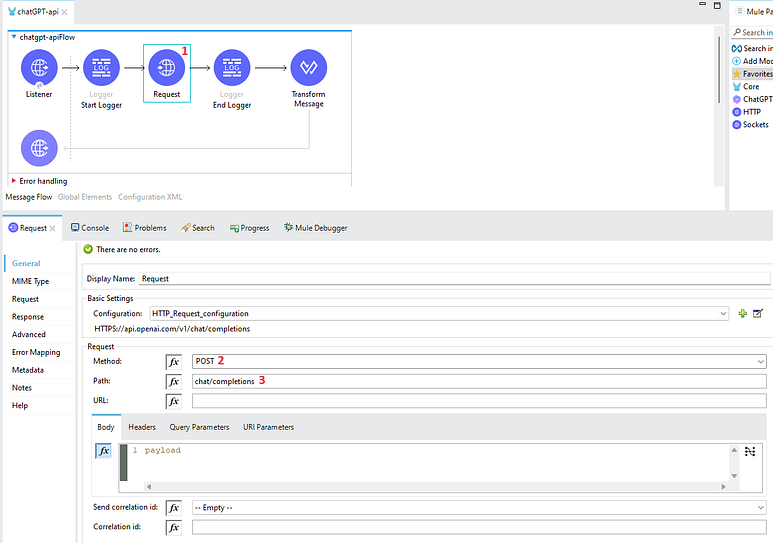Image resolution: width=773 pixels, height=543 pixels.
Task: Open the Send correlation id dropdown
Action: tap(479, 507)
